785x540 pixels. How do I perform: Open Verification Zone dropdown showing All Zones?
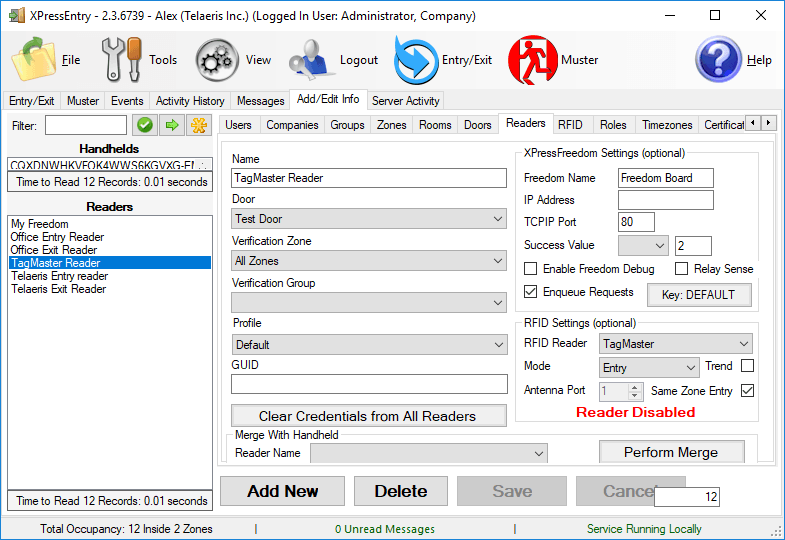pyautogui.click(x=369, y=261)
